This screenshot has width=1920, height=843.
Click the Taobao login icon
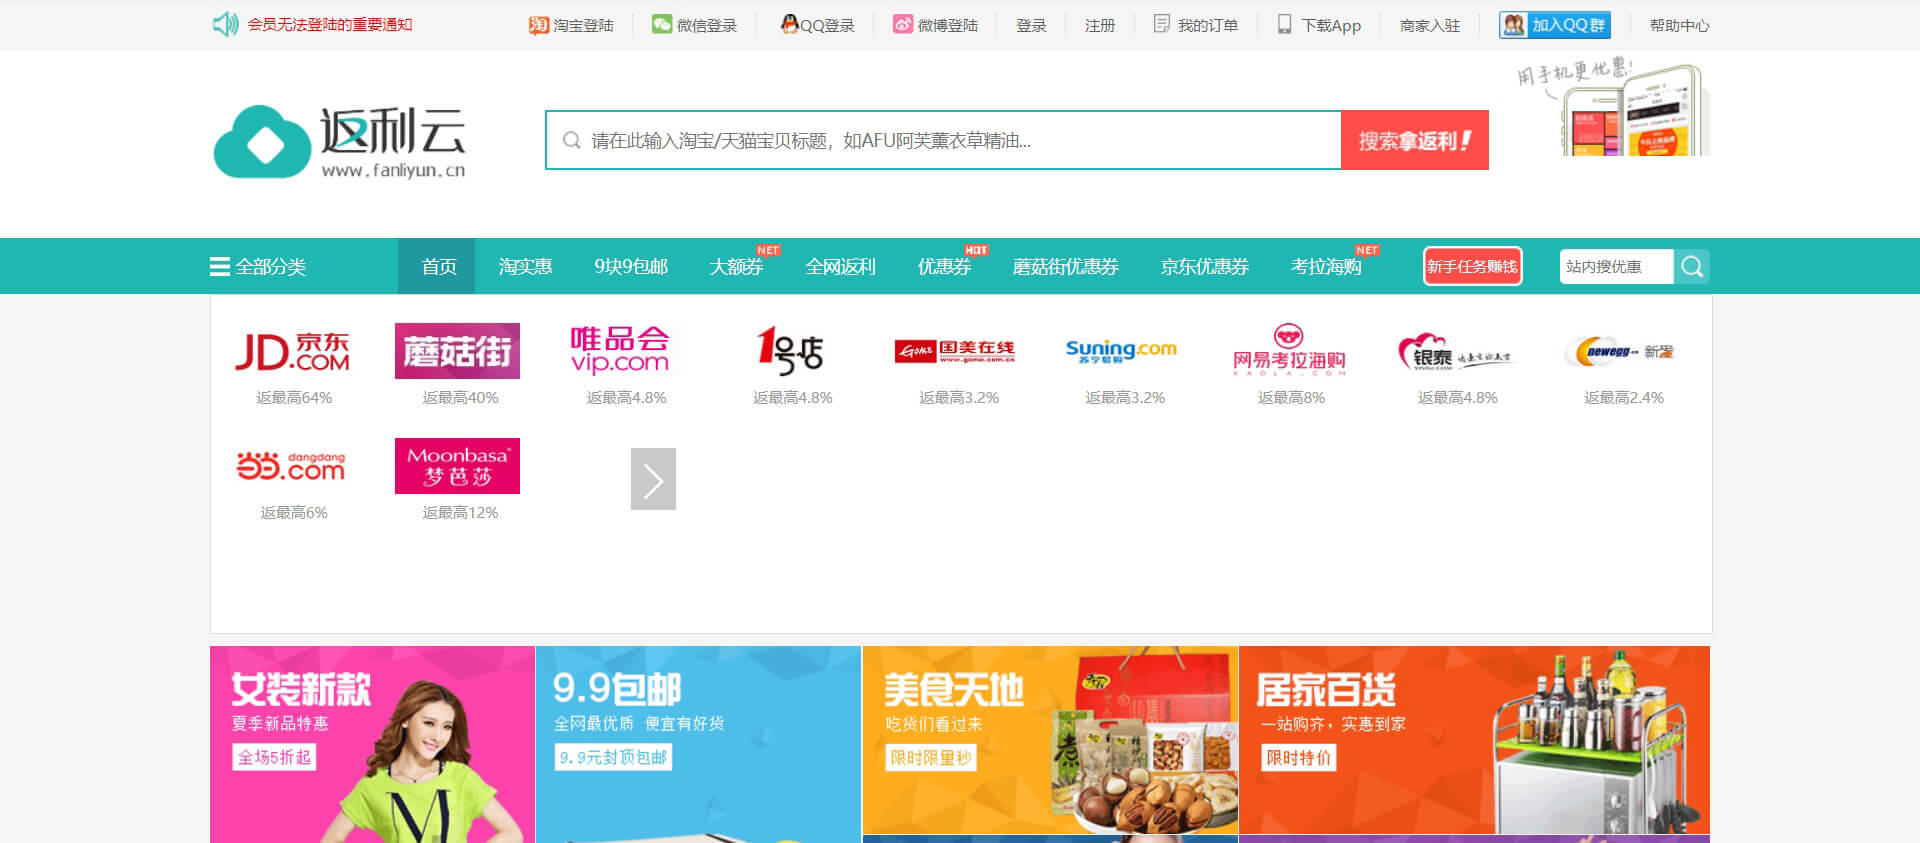coord(538,25)
